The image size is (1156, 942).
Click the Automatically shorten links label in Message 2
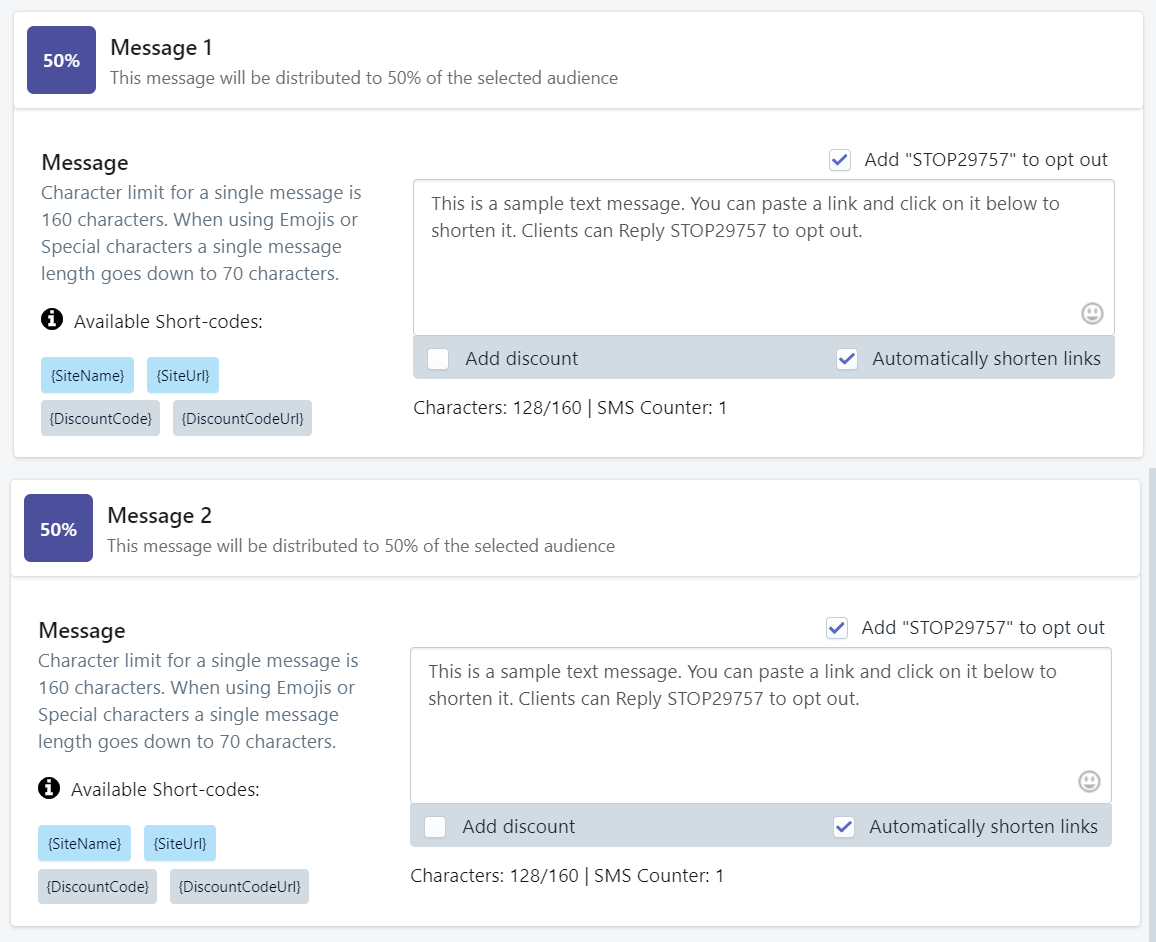point(983,827)
